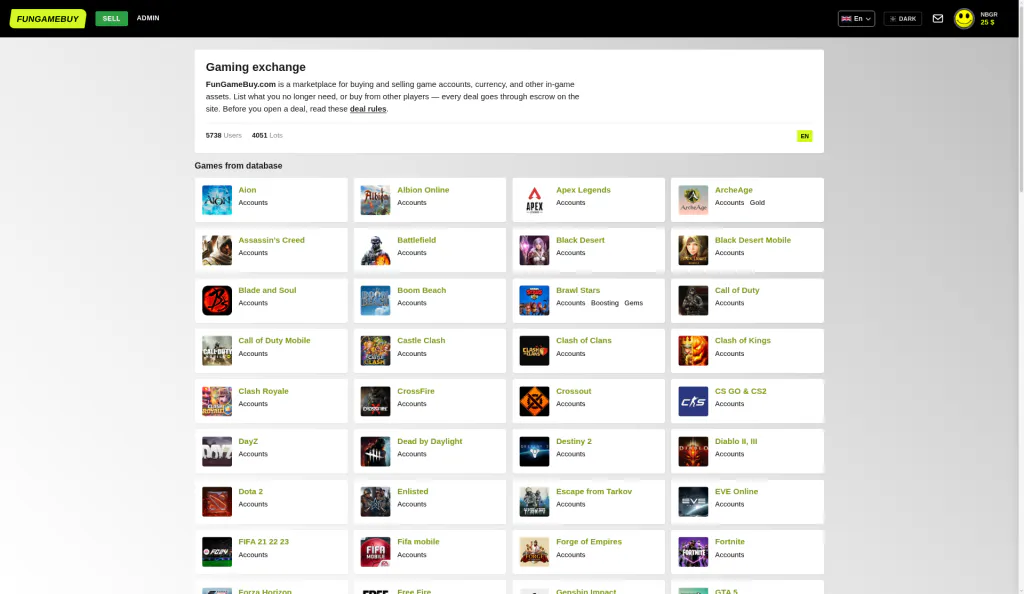
Task: Click the CS GO & CS2 icon
Action: (693, 401)
